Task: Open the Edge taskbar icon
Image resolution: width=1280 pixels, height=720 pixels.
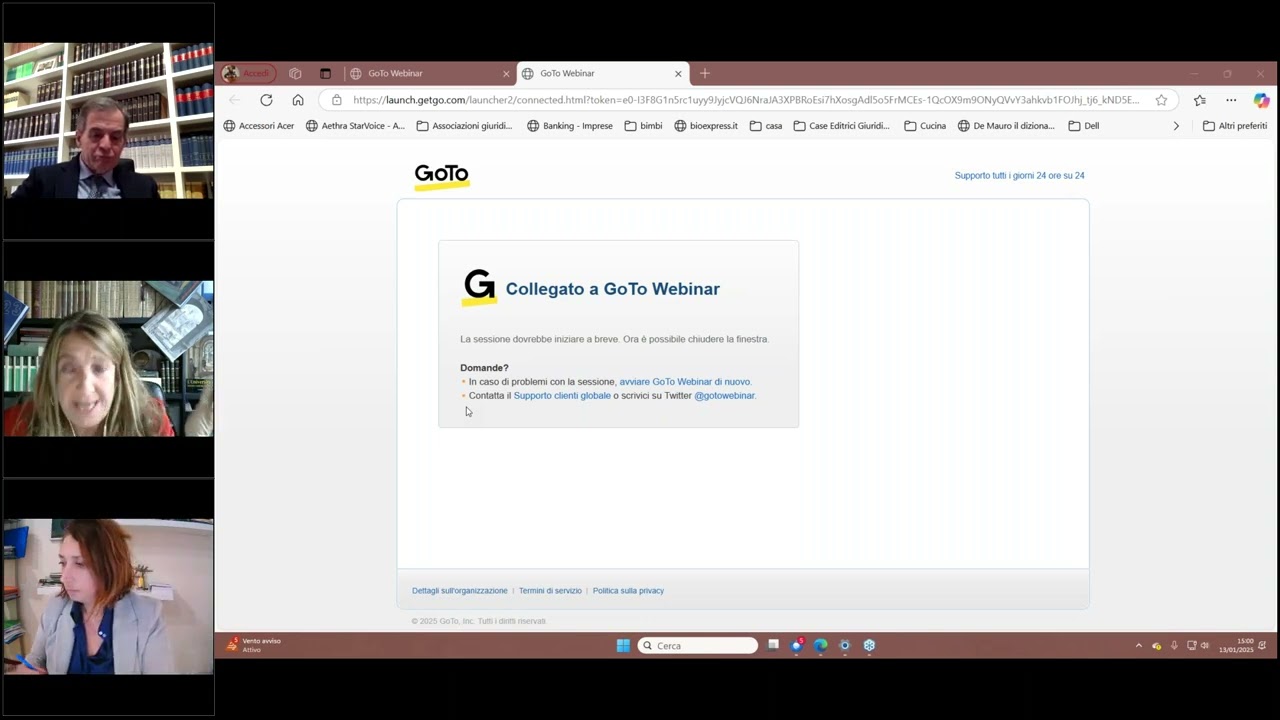Action: pyautogui.click(x=821, y=646)
